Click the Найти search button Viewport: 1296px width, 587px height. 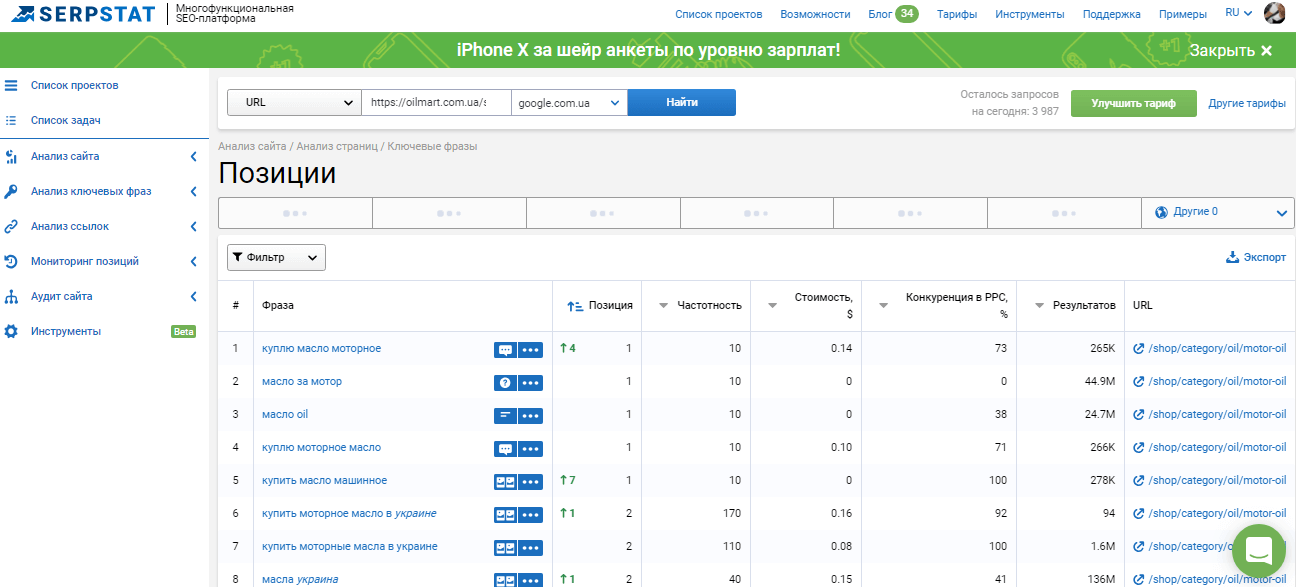(x=681, y=102)
